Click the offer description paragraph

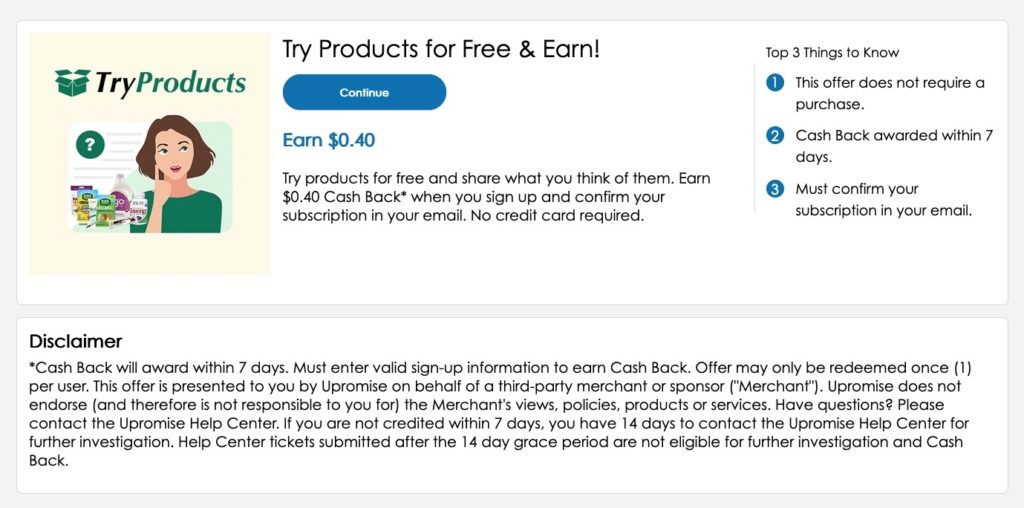pyautogui.click(x=496, y=197)
